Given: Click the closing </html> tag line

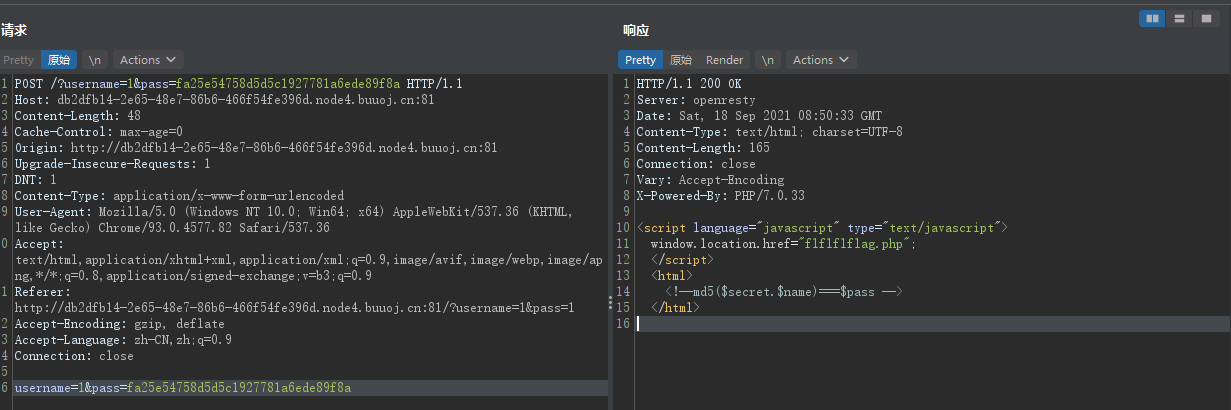Looking at the screenshot, I should (x=675, y=308).
